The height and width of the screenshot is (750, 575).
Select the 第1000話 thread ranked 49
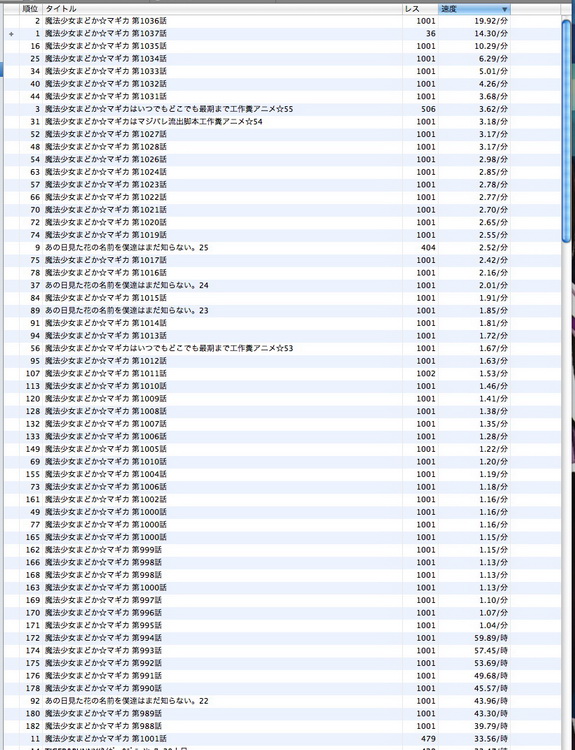(106, 512)
